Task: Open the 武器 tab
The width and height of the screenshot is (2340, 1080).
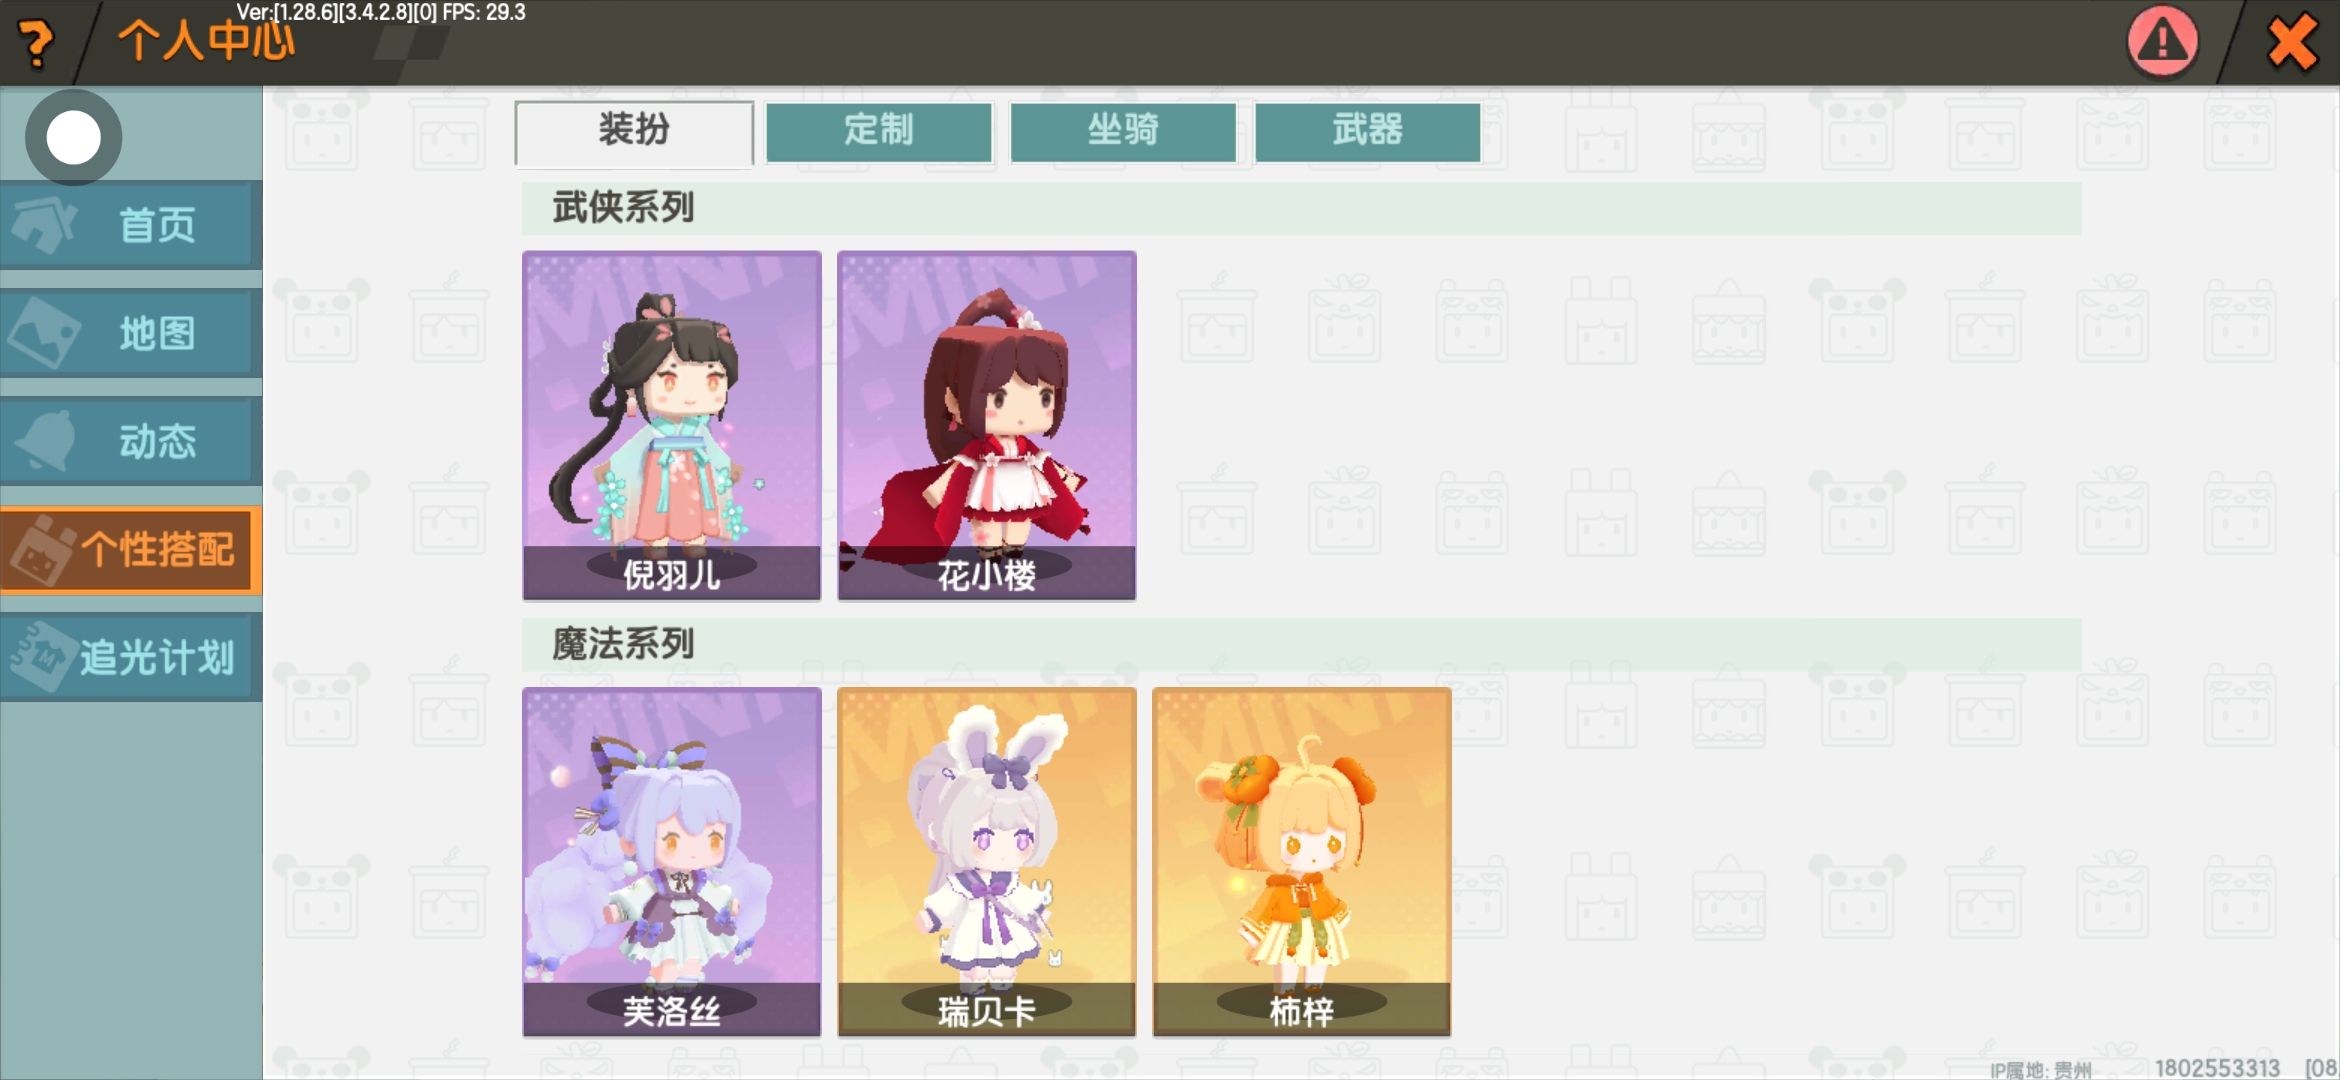Action: pos(1367,131)
